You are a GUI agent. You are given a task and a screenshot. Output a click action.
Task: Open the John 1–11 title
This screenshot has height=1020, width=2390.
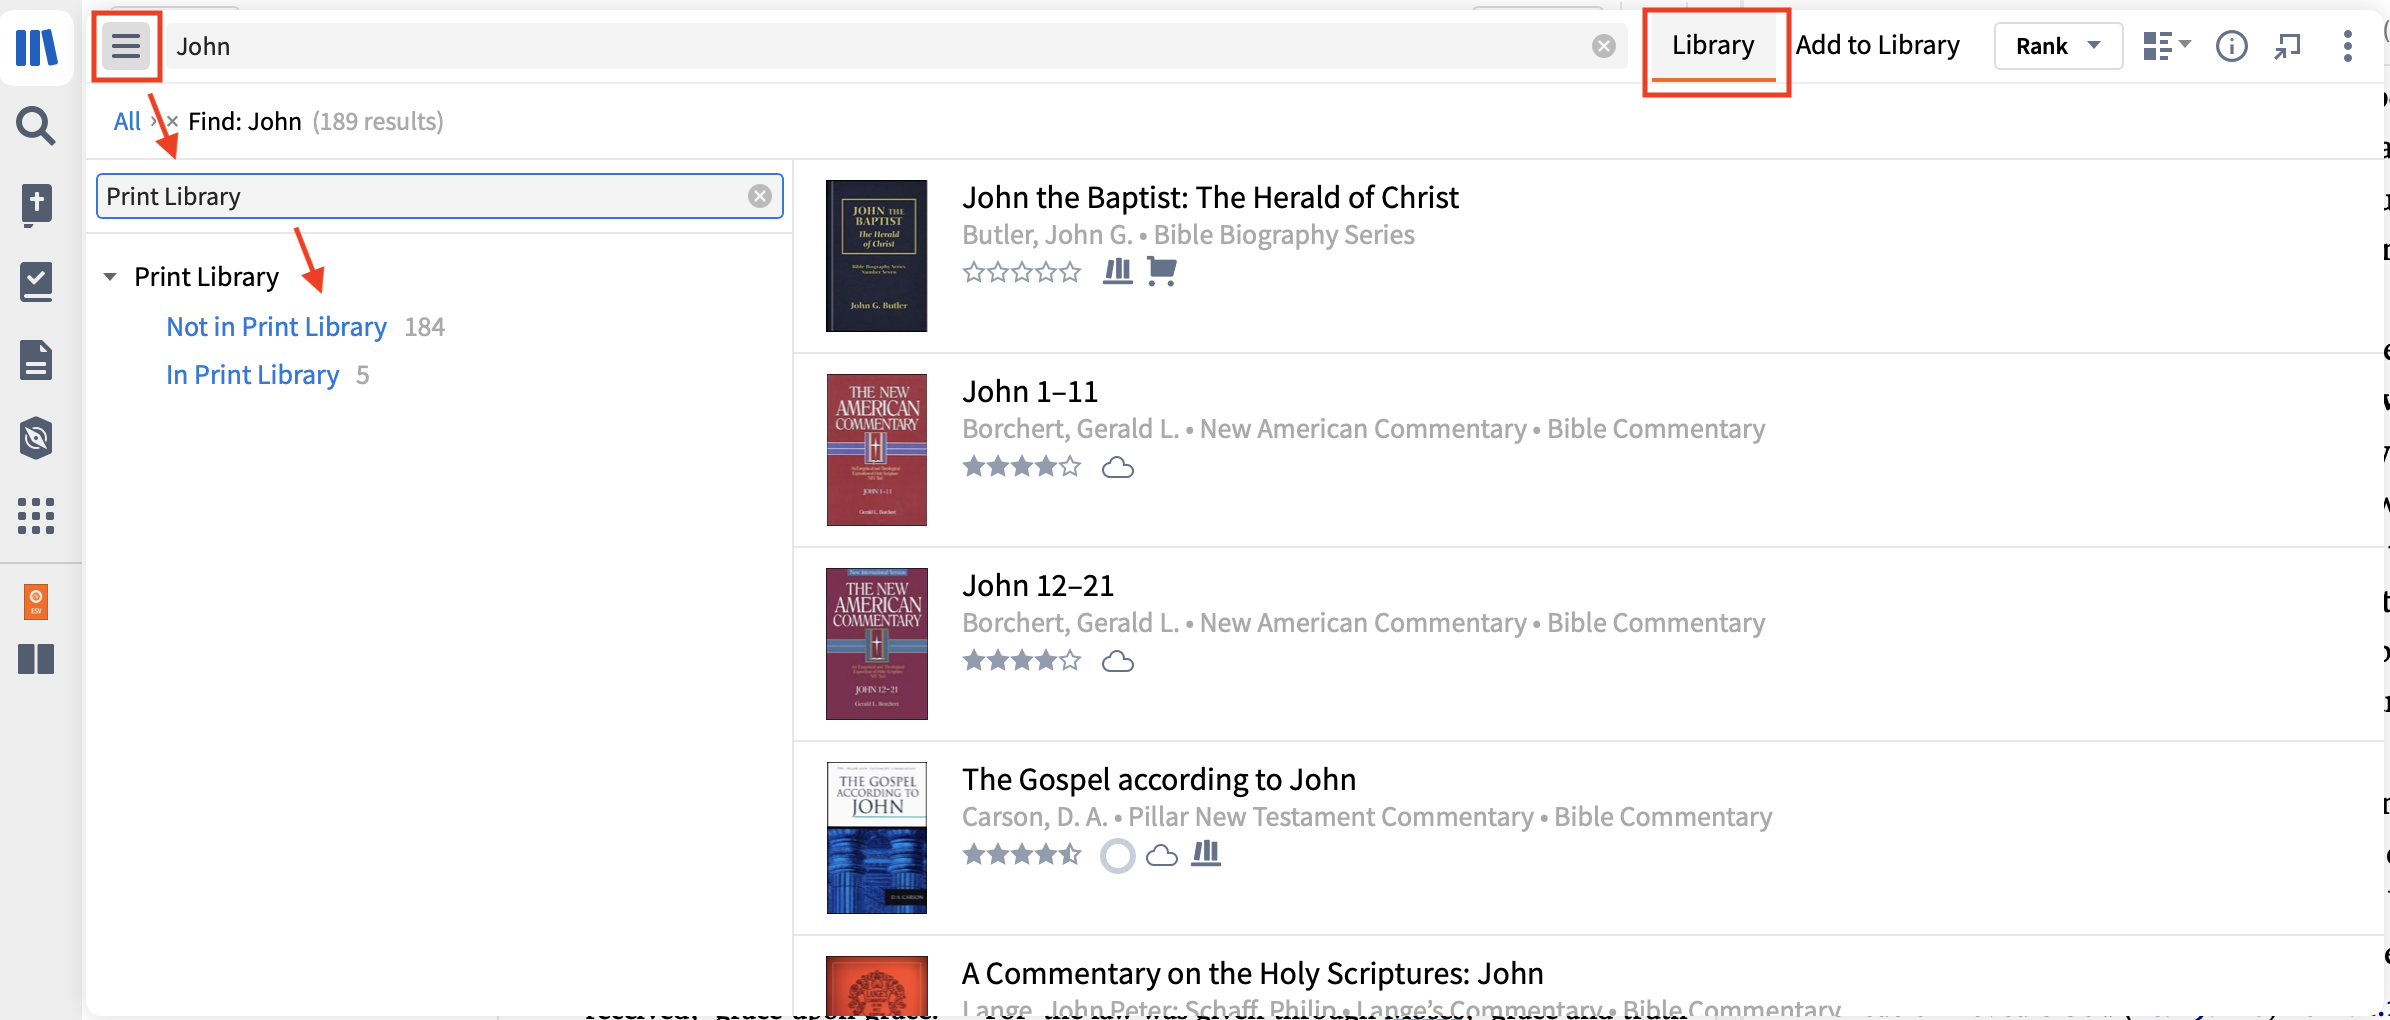click(x=1030, y=392)
